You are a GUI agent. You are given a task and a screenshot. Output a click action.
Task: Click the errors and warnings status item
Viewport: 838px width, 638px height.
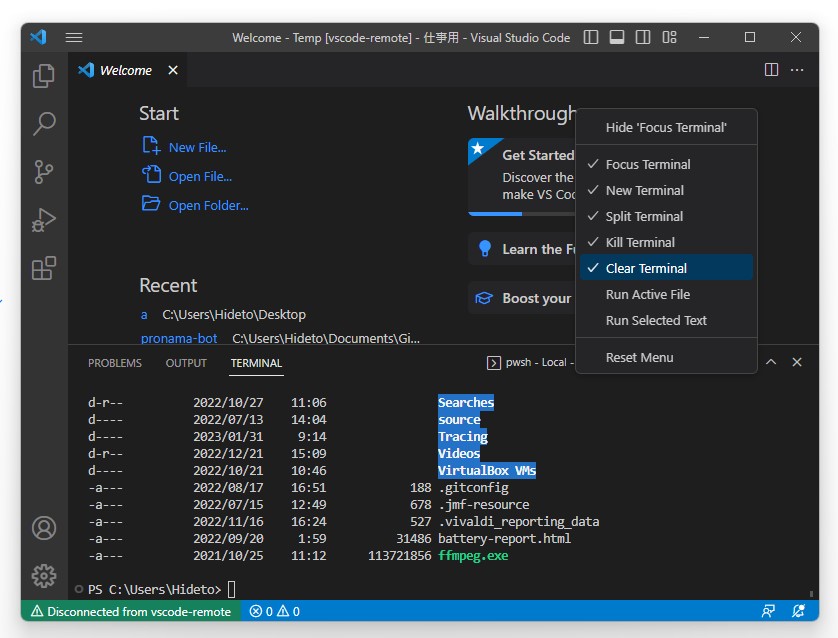click(x=275, y=611)
